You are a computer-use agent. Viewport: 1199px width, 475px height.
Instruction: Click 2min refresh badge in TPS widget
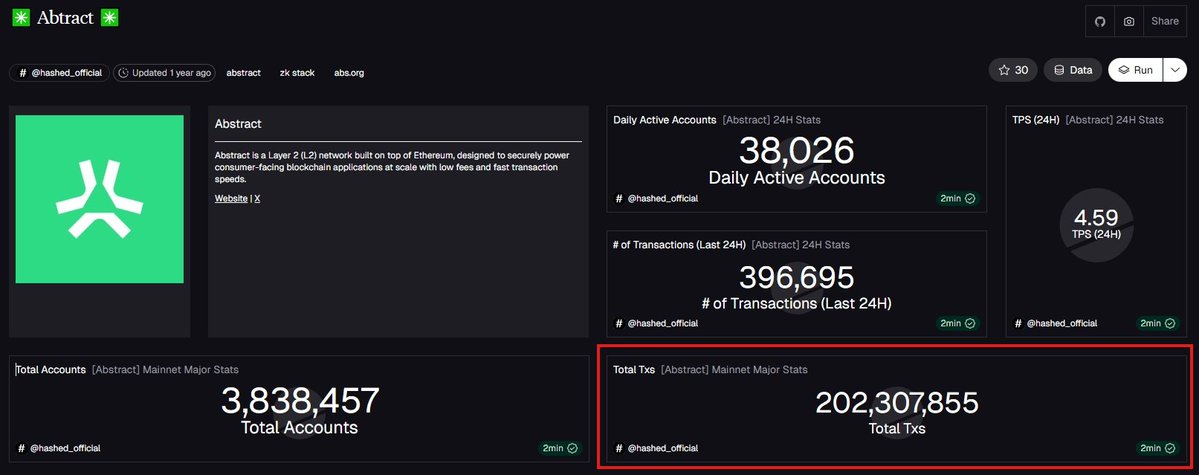(1158, 324)
